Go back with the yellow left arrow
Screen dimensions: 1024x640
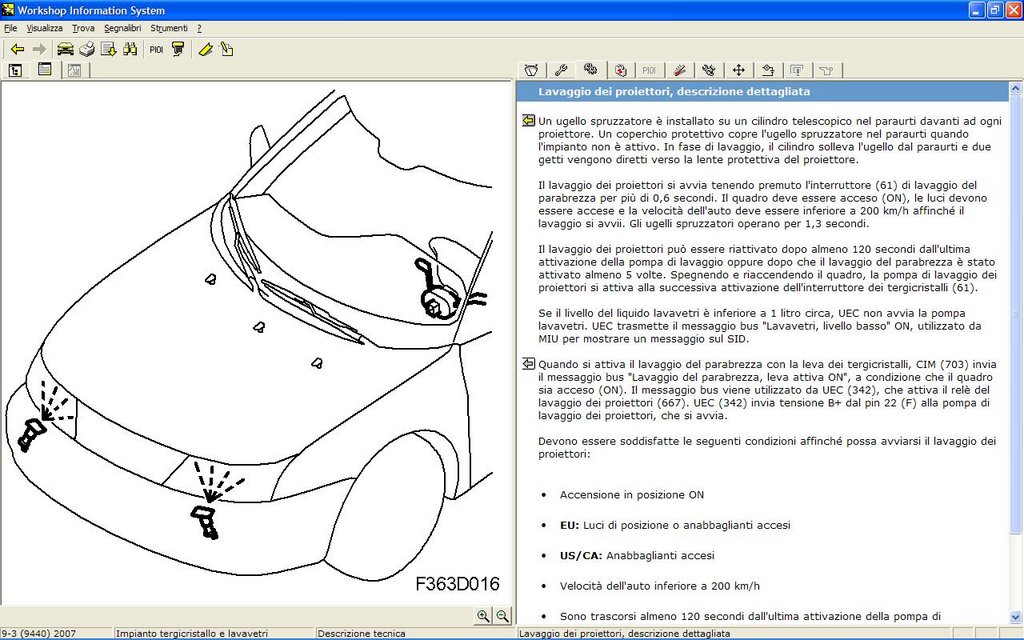pos(18,49)
